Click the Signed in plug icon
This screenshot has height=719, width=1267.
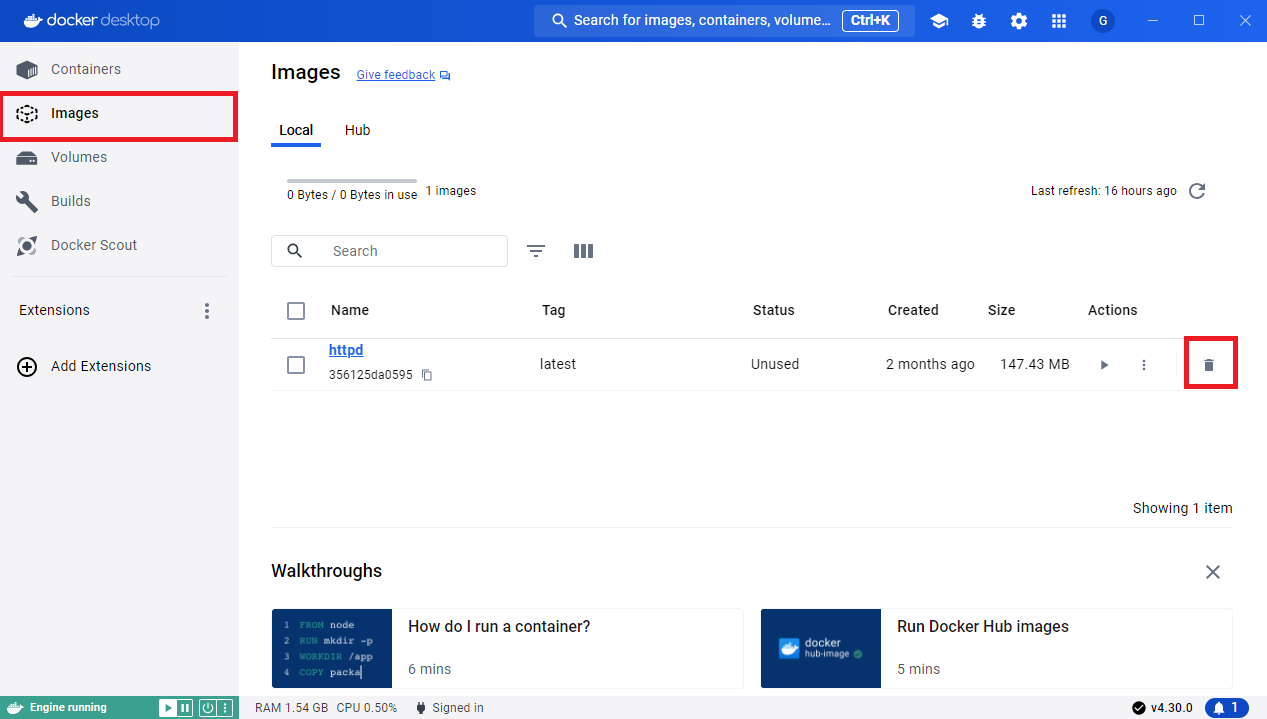421,708
